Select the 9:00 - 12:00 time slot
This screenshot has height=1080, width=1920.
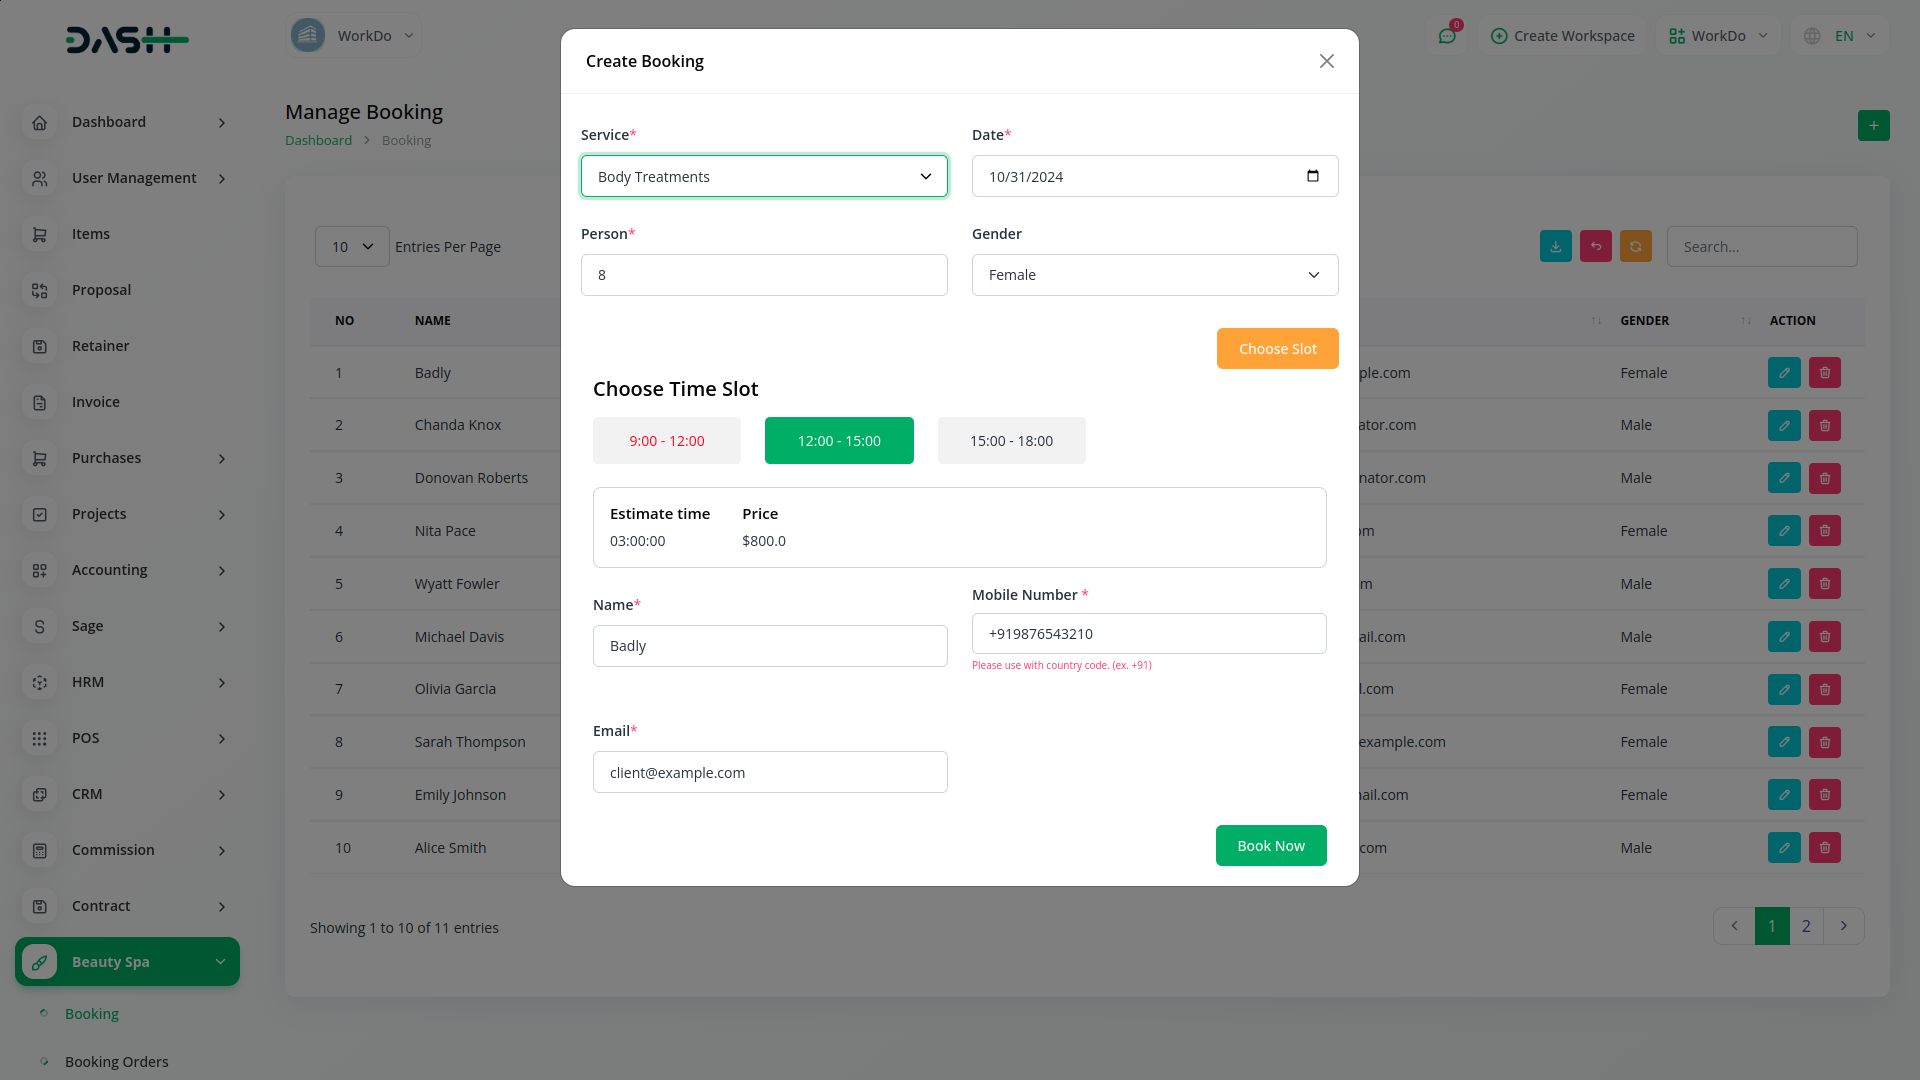(x=666, y=441)
